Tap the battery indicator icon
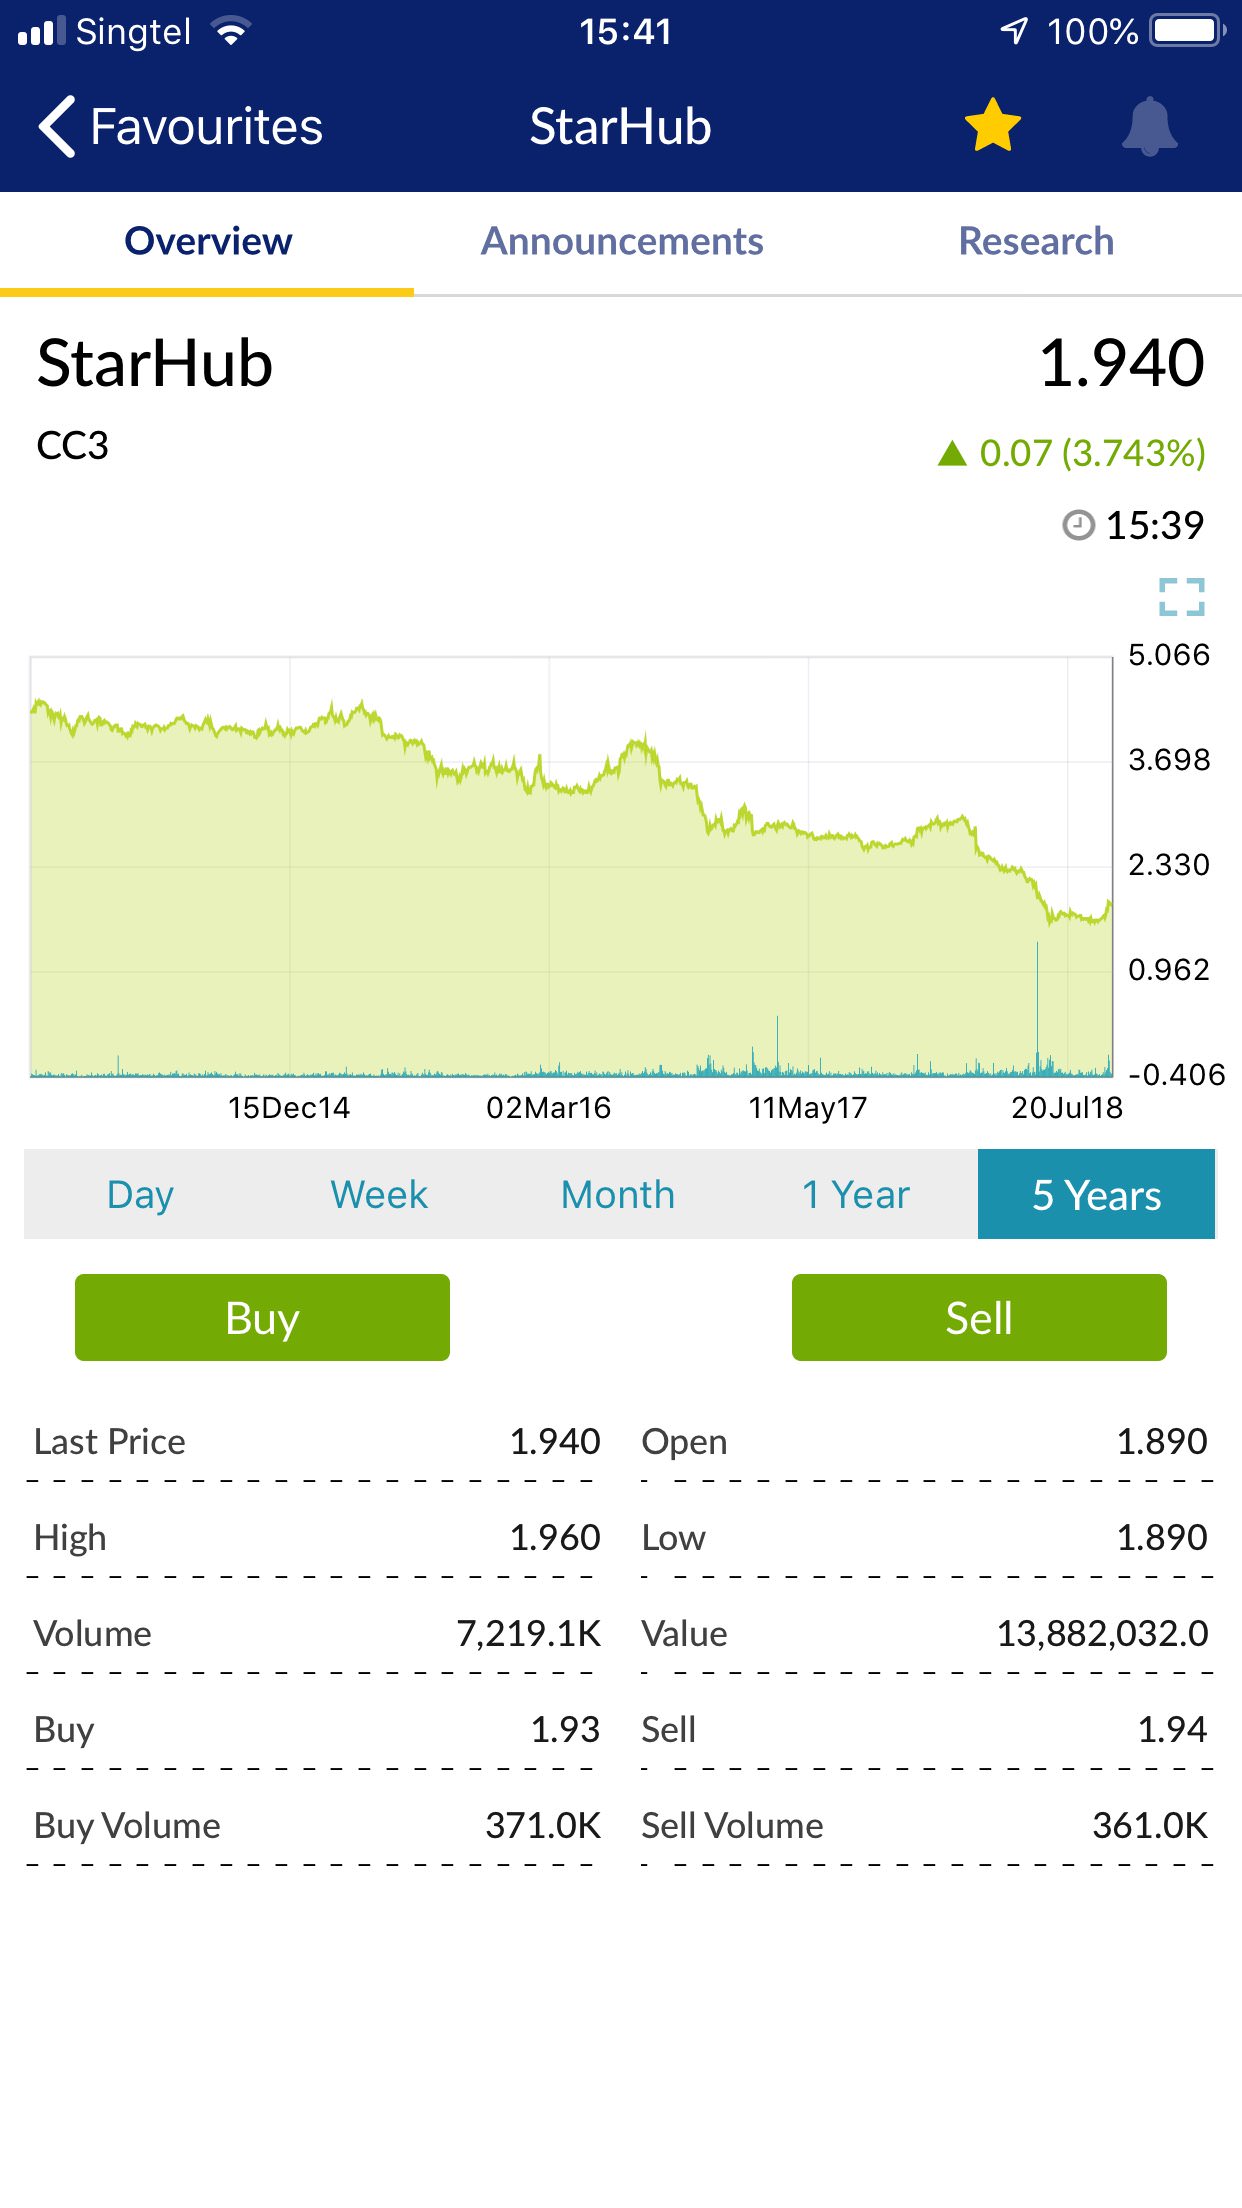This screenshot has width=1242, height=2208. click(x=1187, y=31)
